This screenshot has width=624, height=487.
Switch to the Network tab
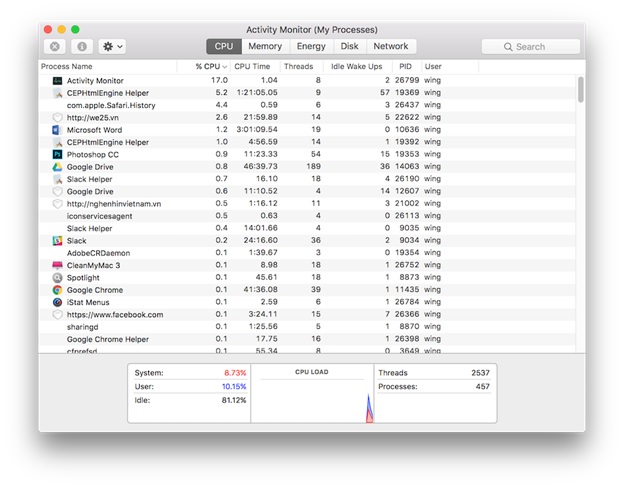(x=391, y=46)
